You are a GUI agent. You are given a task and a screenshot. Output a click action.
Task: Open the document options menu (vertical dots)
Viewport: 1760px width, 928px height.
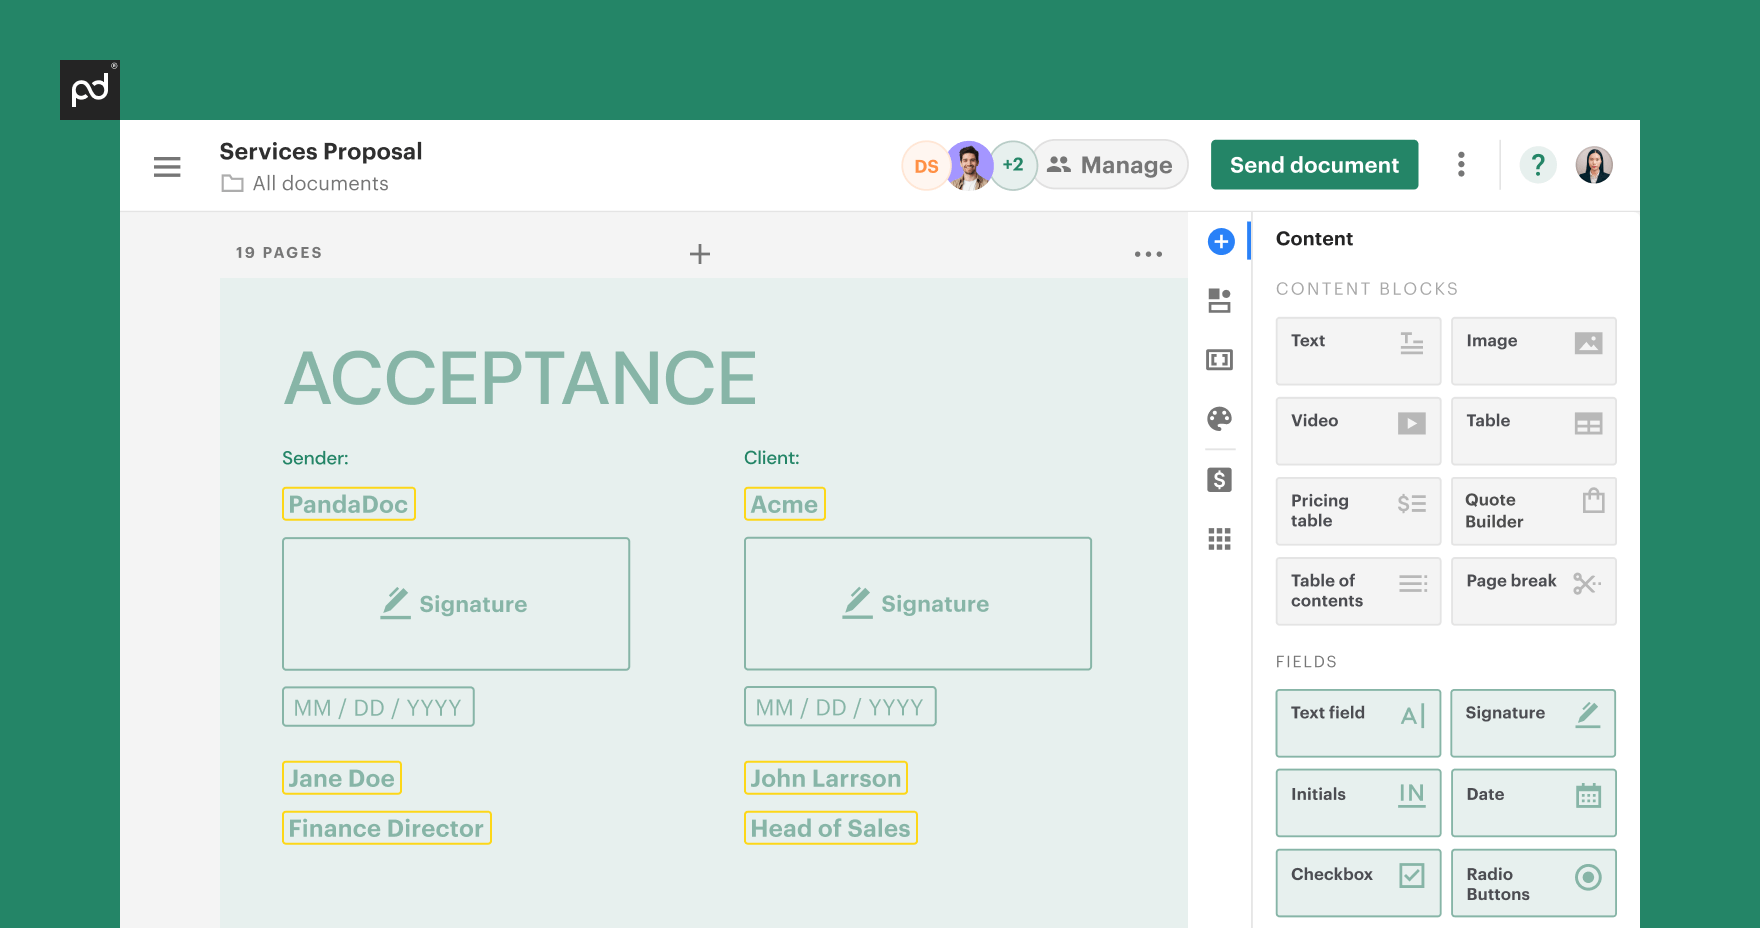(1462, 164)
